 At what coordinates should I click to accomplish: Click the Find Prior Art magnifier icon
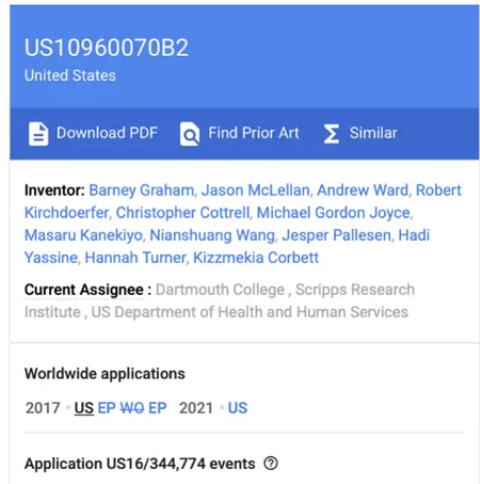coord(190,134)
